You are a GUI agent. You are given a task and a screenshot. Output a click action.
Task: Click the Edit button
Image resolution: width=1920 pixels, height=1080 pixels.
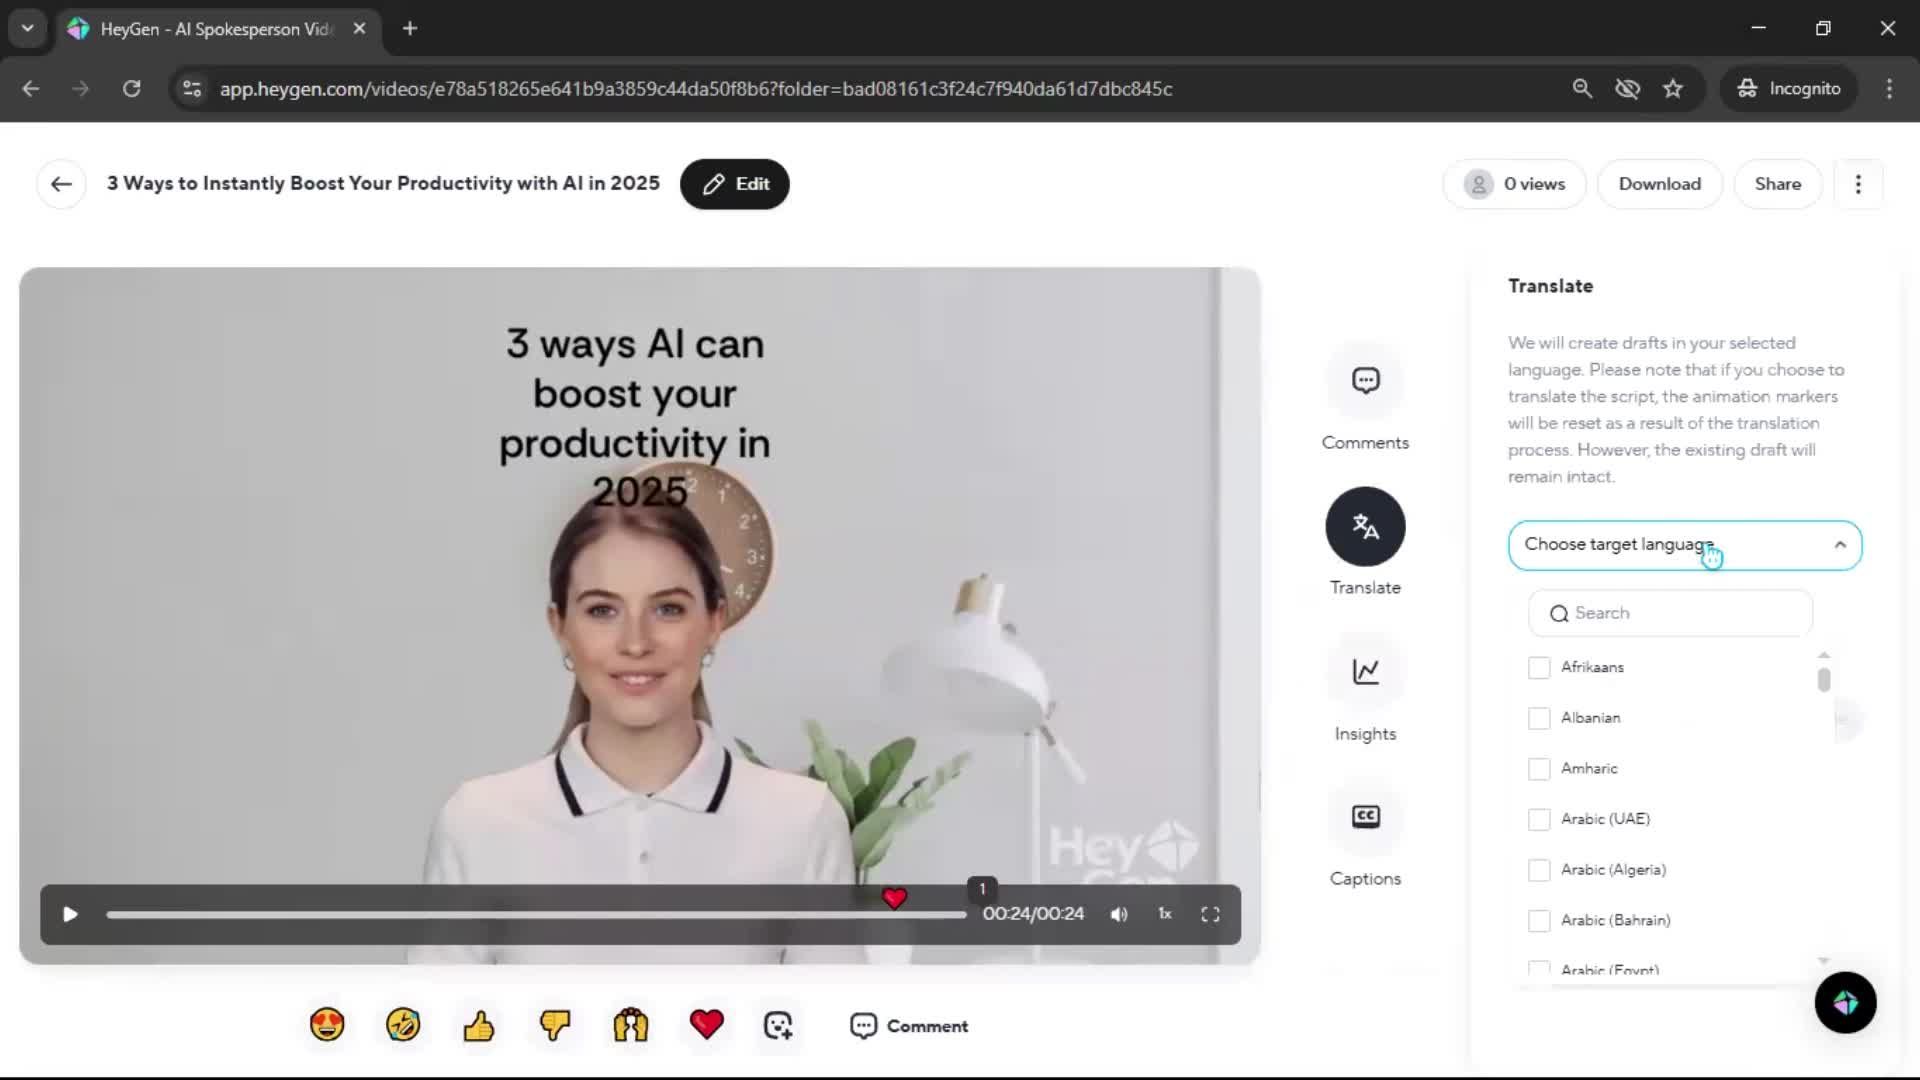(x=735, y=184)
